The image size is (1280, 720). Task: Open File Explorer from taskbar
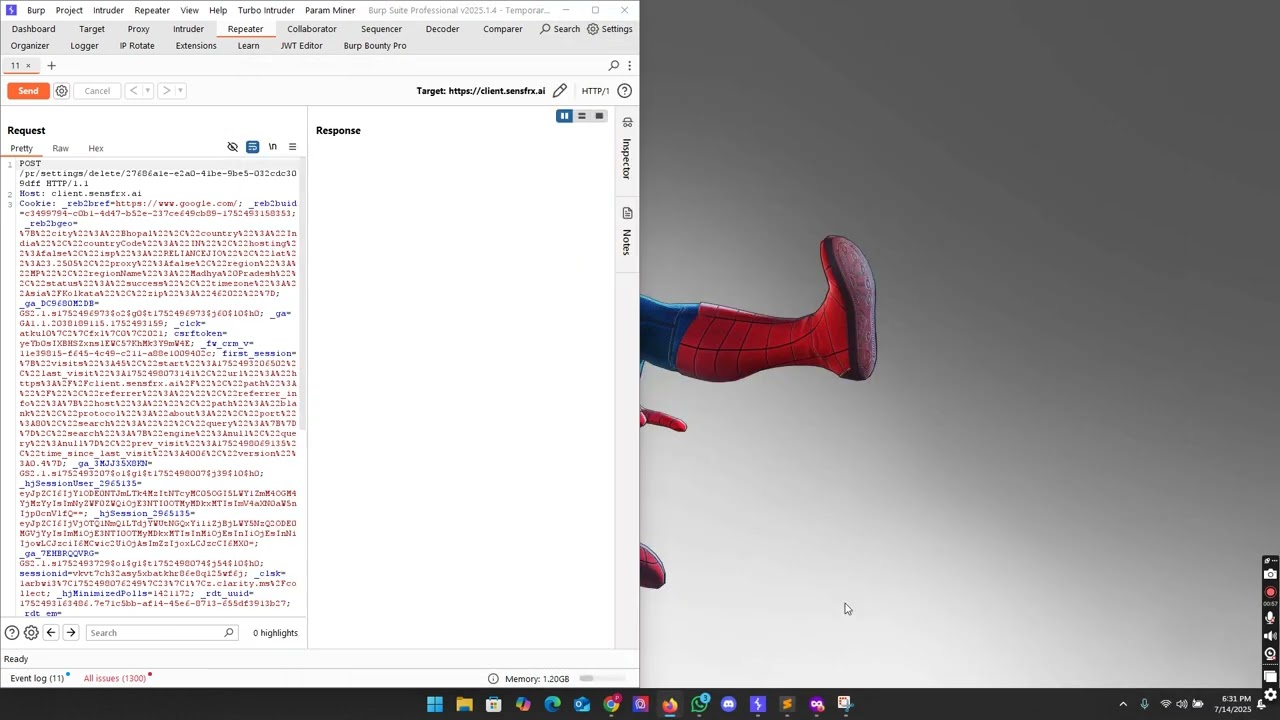click(x=464, y=704)
